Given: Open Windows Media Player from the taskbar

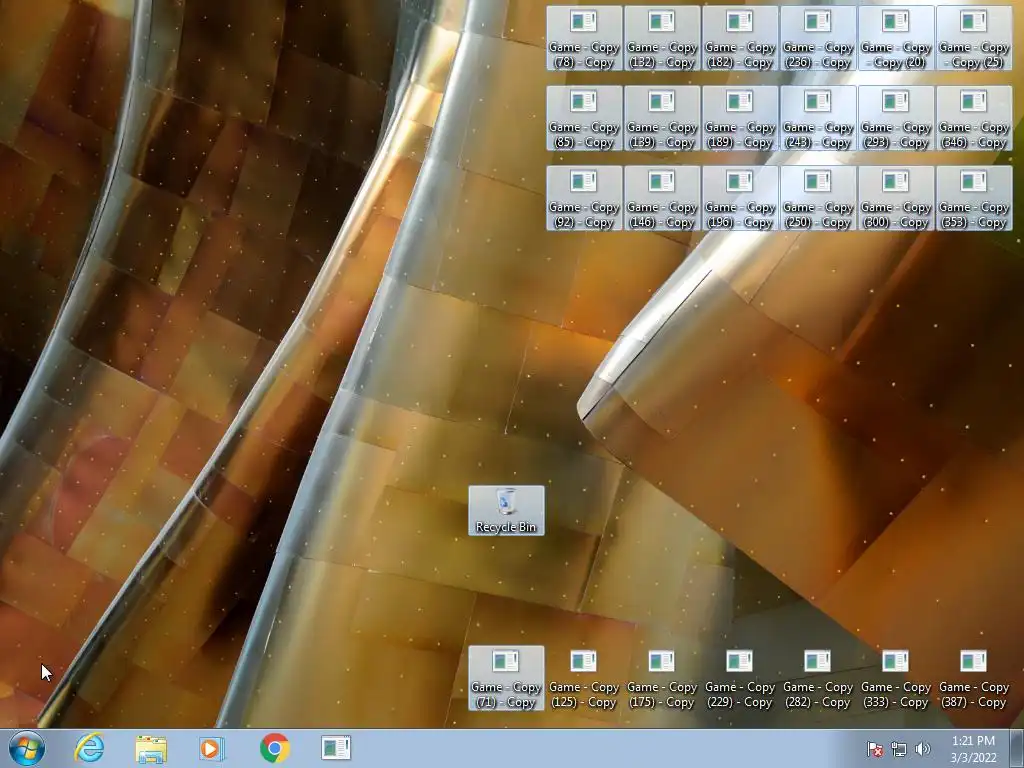Looking at the screenshot, I should (212, 748).
